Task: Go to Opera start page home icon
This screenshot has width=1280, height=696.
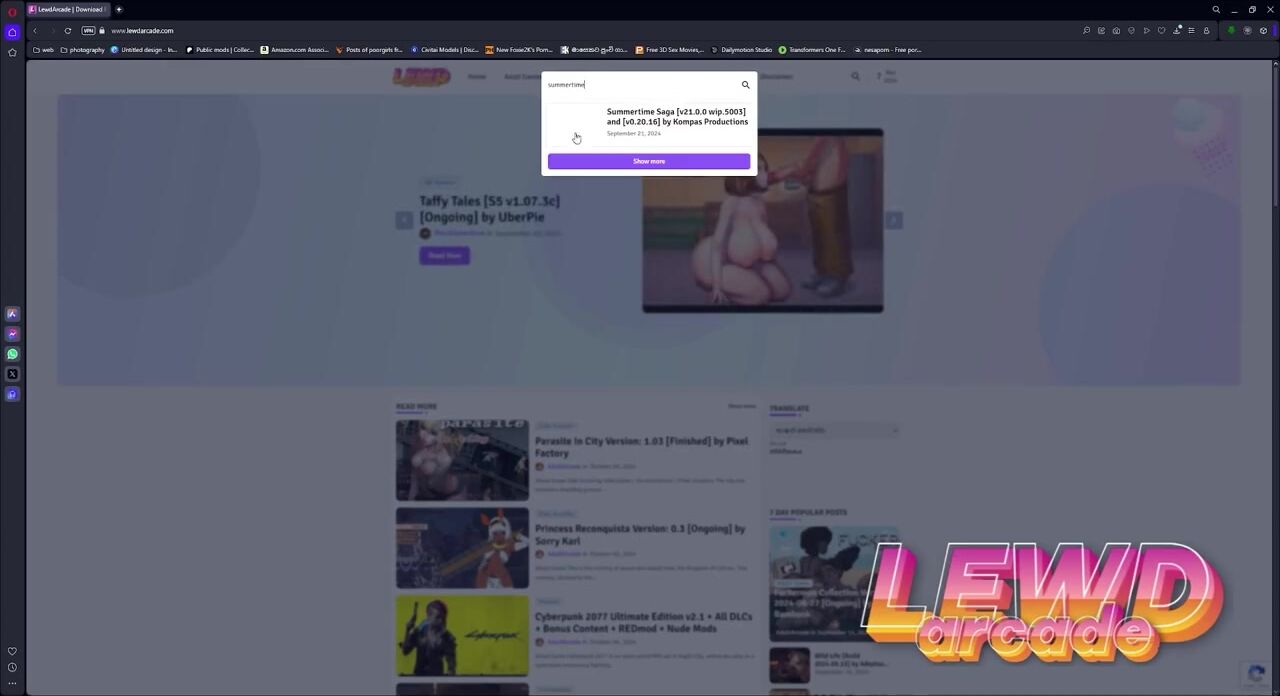Action: pyautogui.click(x=12, y=32)
